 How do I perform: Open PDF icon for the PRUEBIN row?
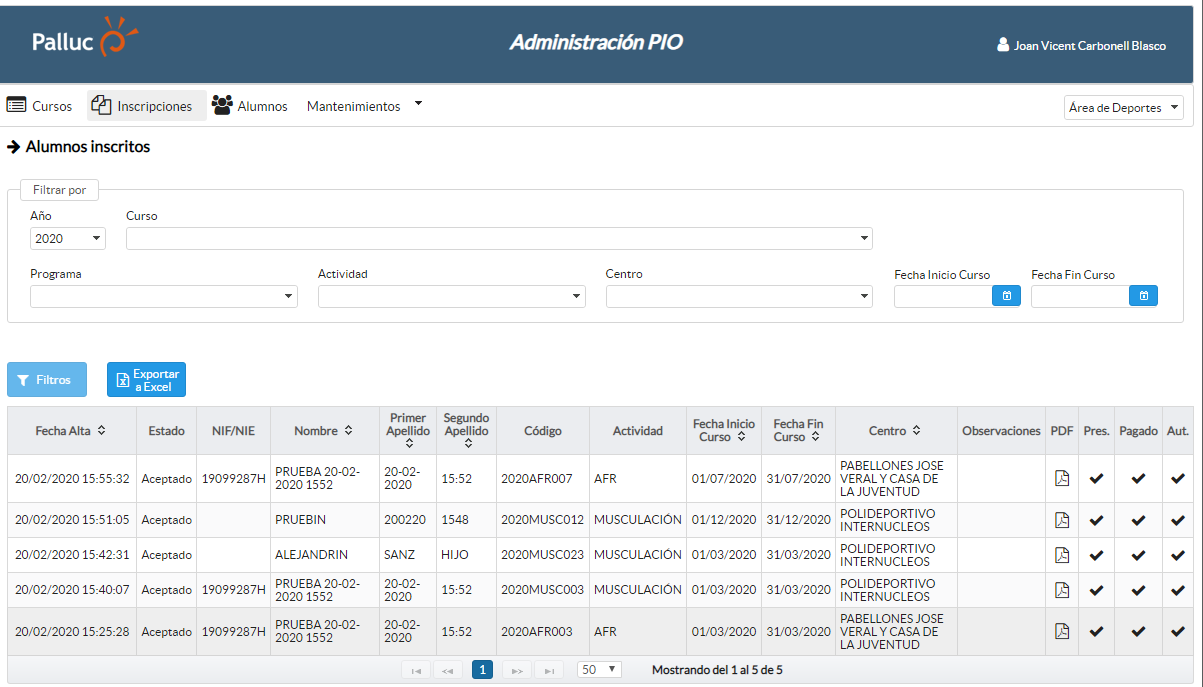(1062, 520)
